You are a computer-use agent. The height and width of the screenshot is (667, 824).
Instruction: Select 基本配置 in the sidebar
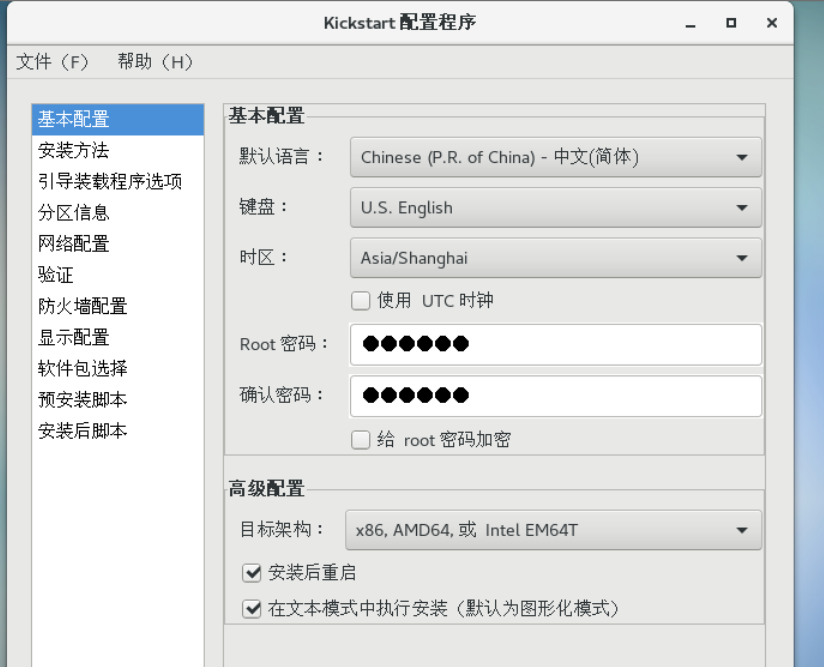pos(118,119)
